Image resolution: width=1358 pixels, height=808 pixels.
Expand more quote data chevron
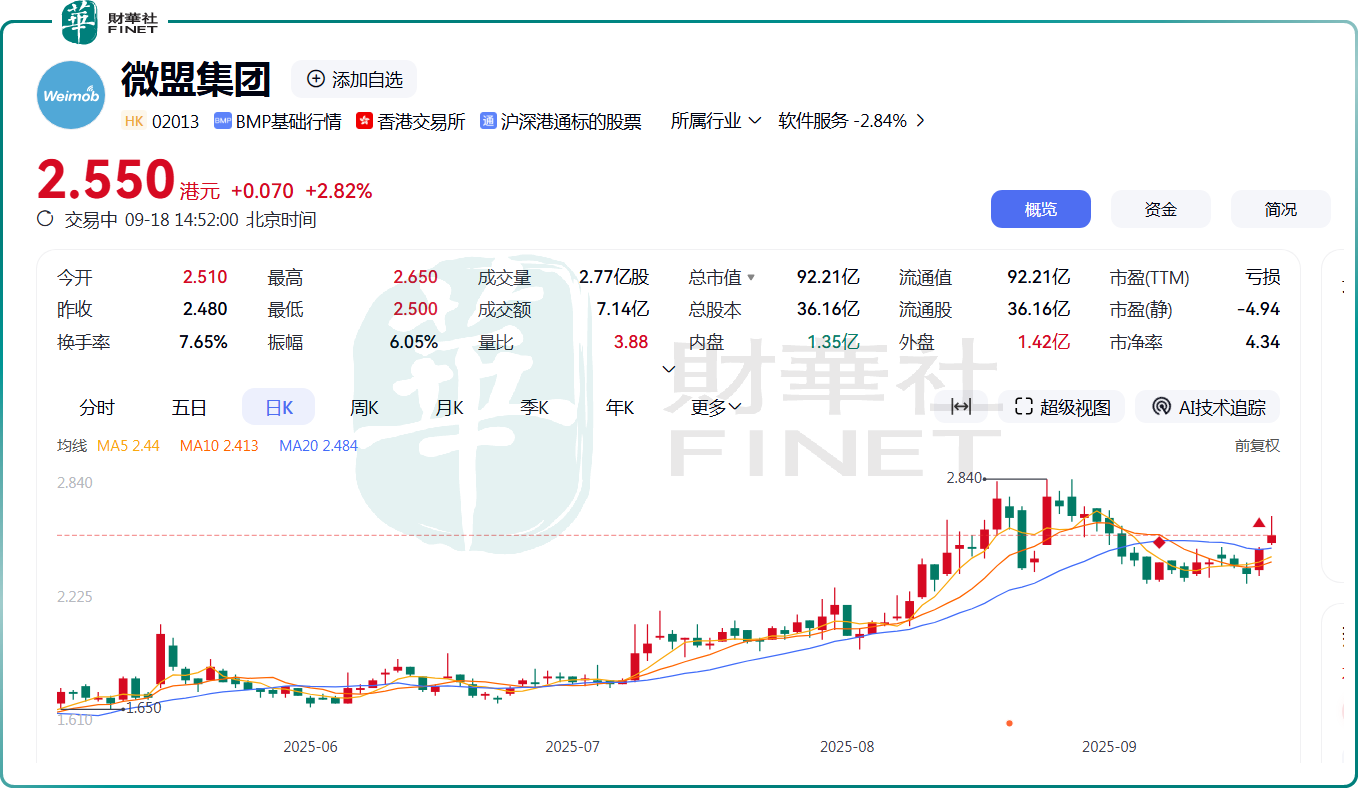pos(669,369)
